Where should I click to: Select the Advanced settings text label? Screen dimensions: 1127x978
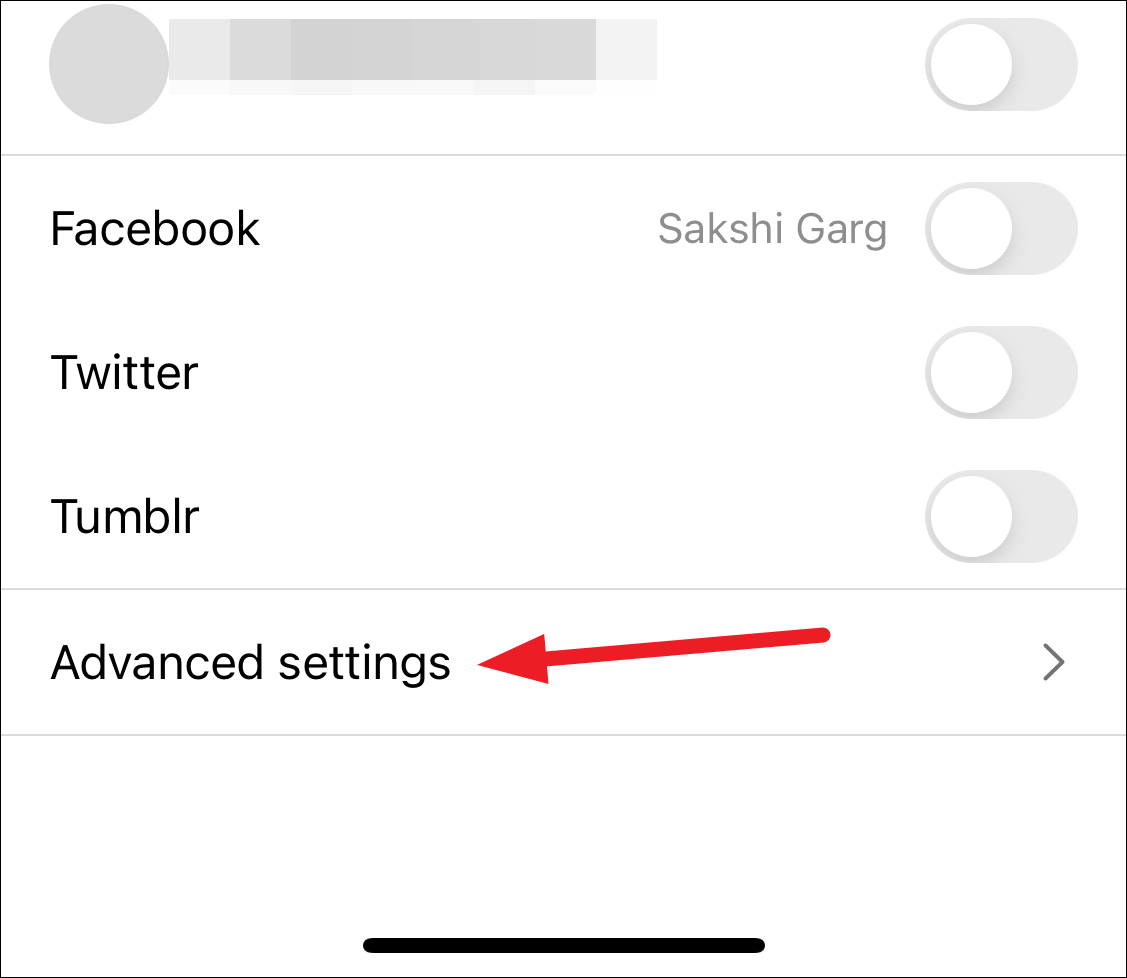pyautogui.click(x=251, y=663)
